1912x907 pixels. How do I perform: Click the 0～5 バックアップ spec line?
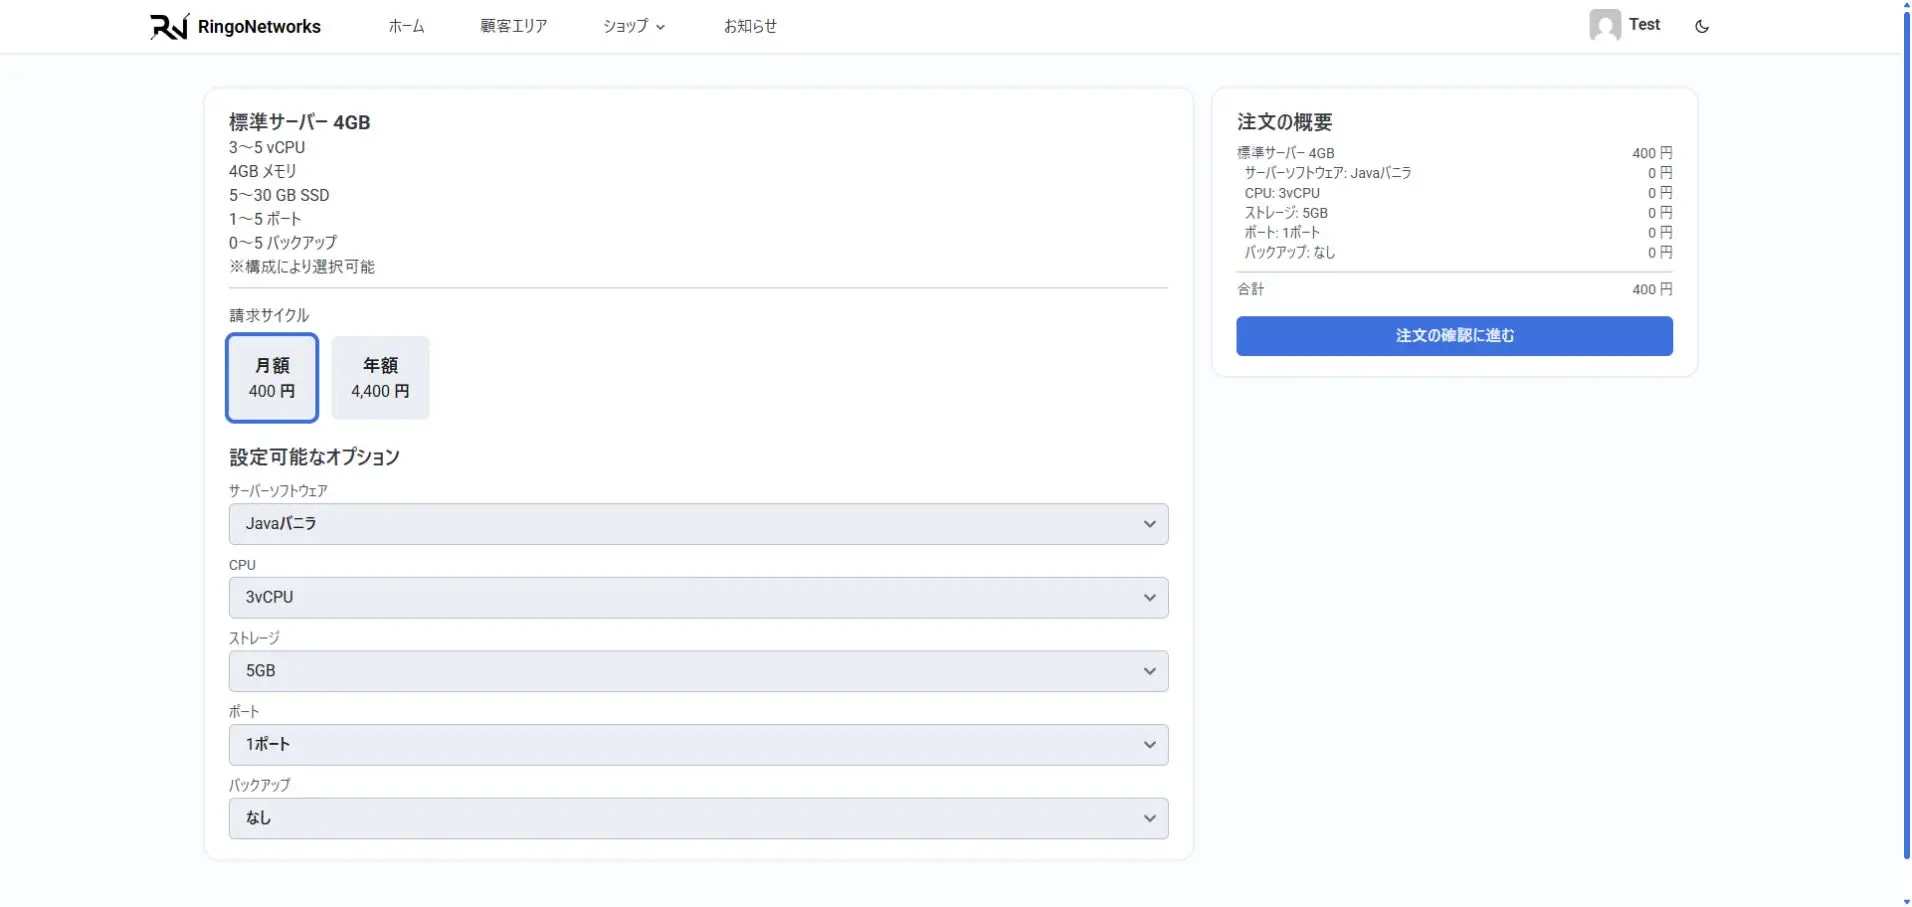283,243
